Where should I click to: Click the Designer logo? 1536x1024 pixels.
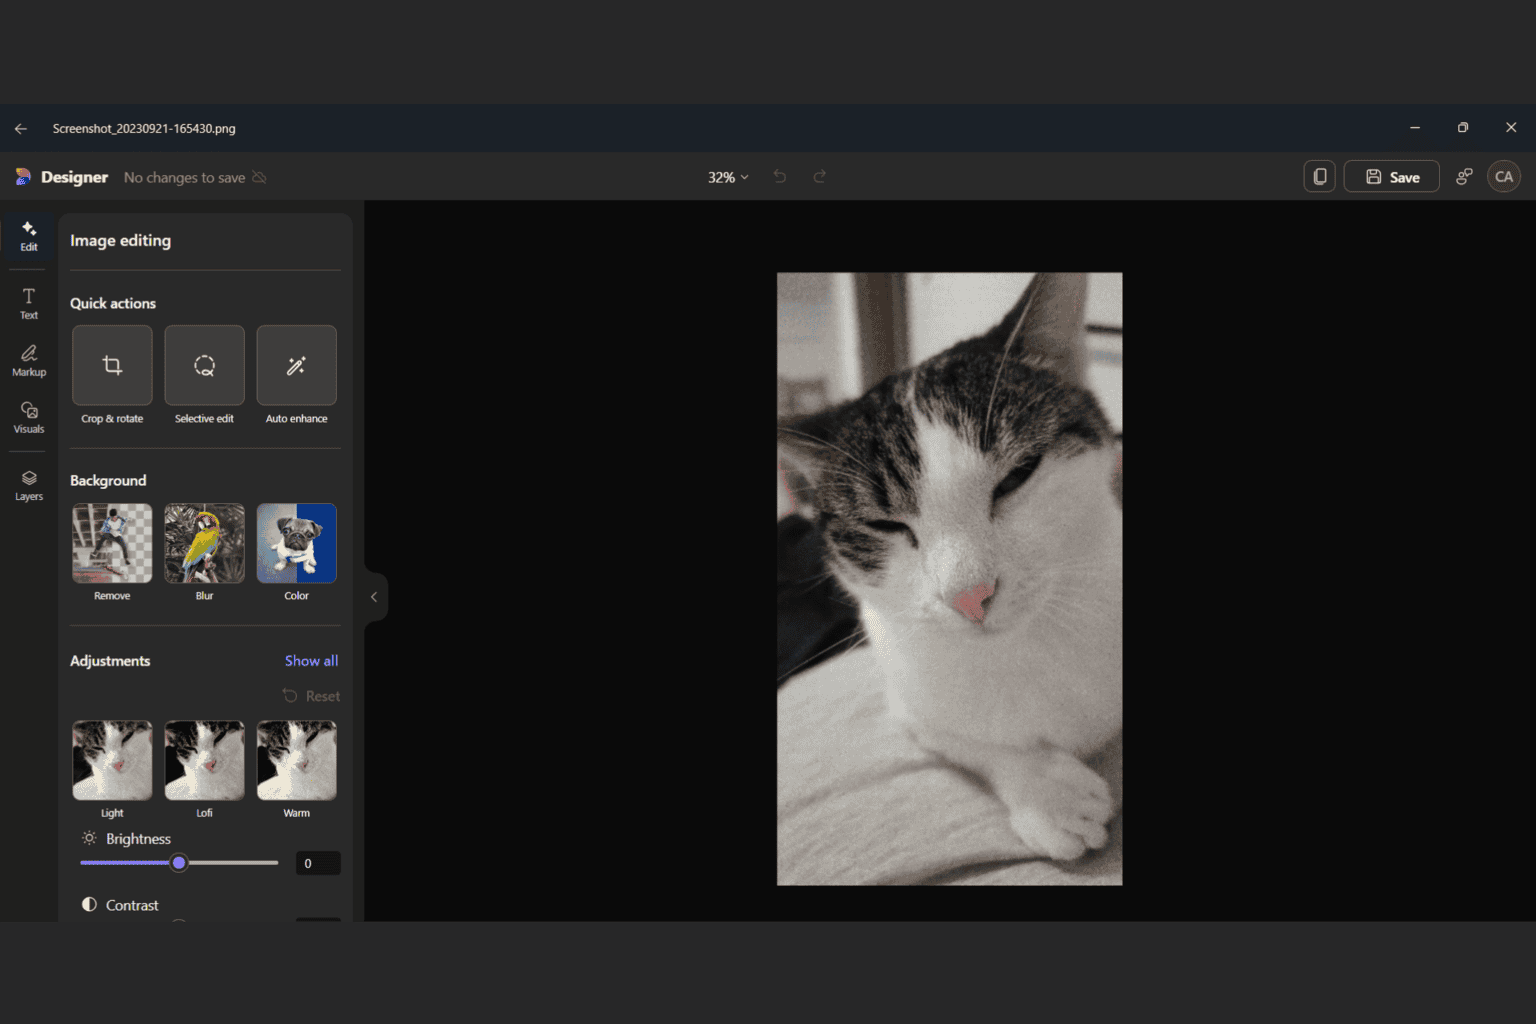click(23, 177)
